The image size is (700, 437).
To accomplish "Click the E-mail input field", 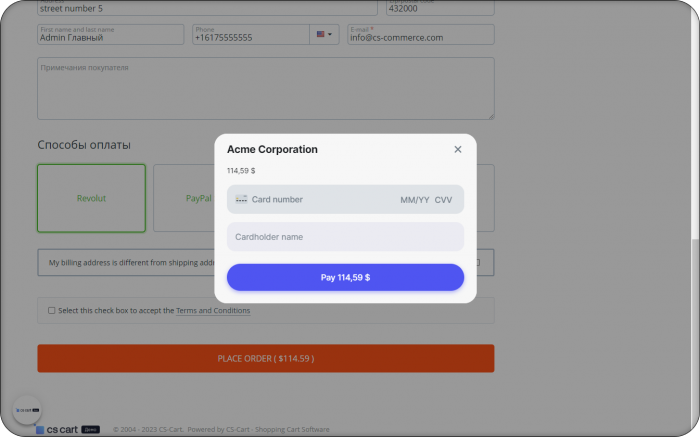I will pyautogui.click(x=421, y=34).
